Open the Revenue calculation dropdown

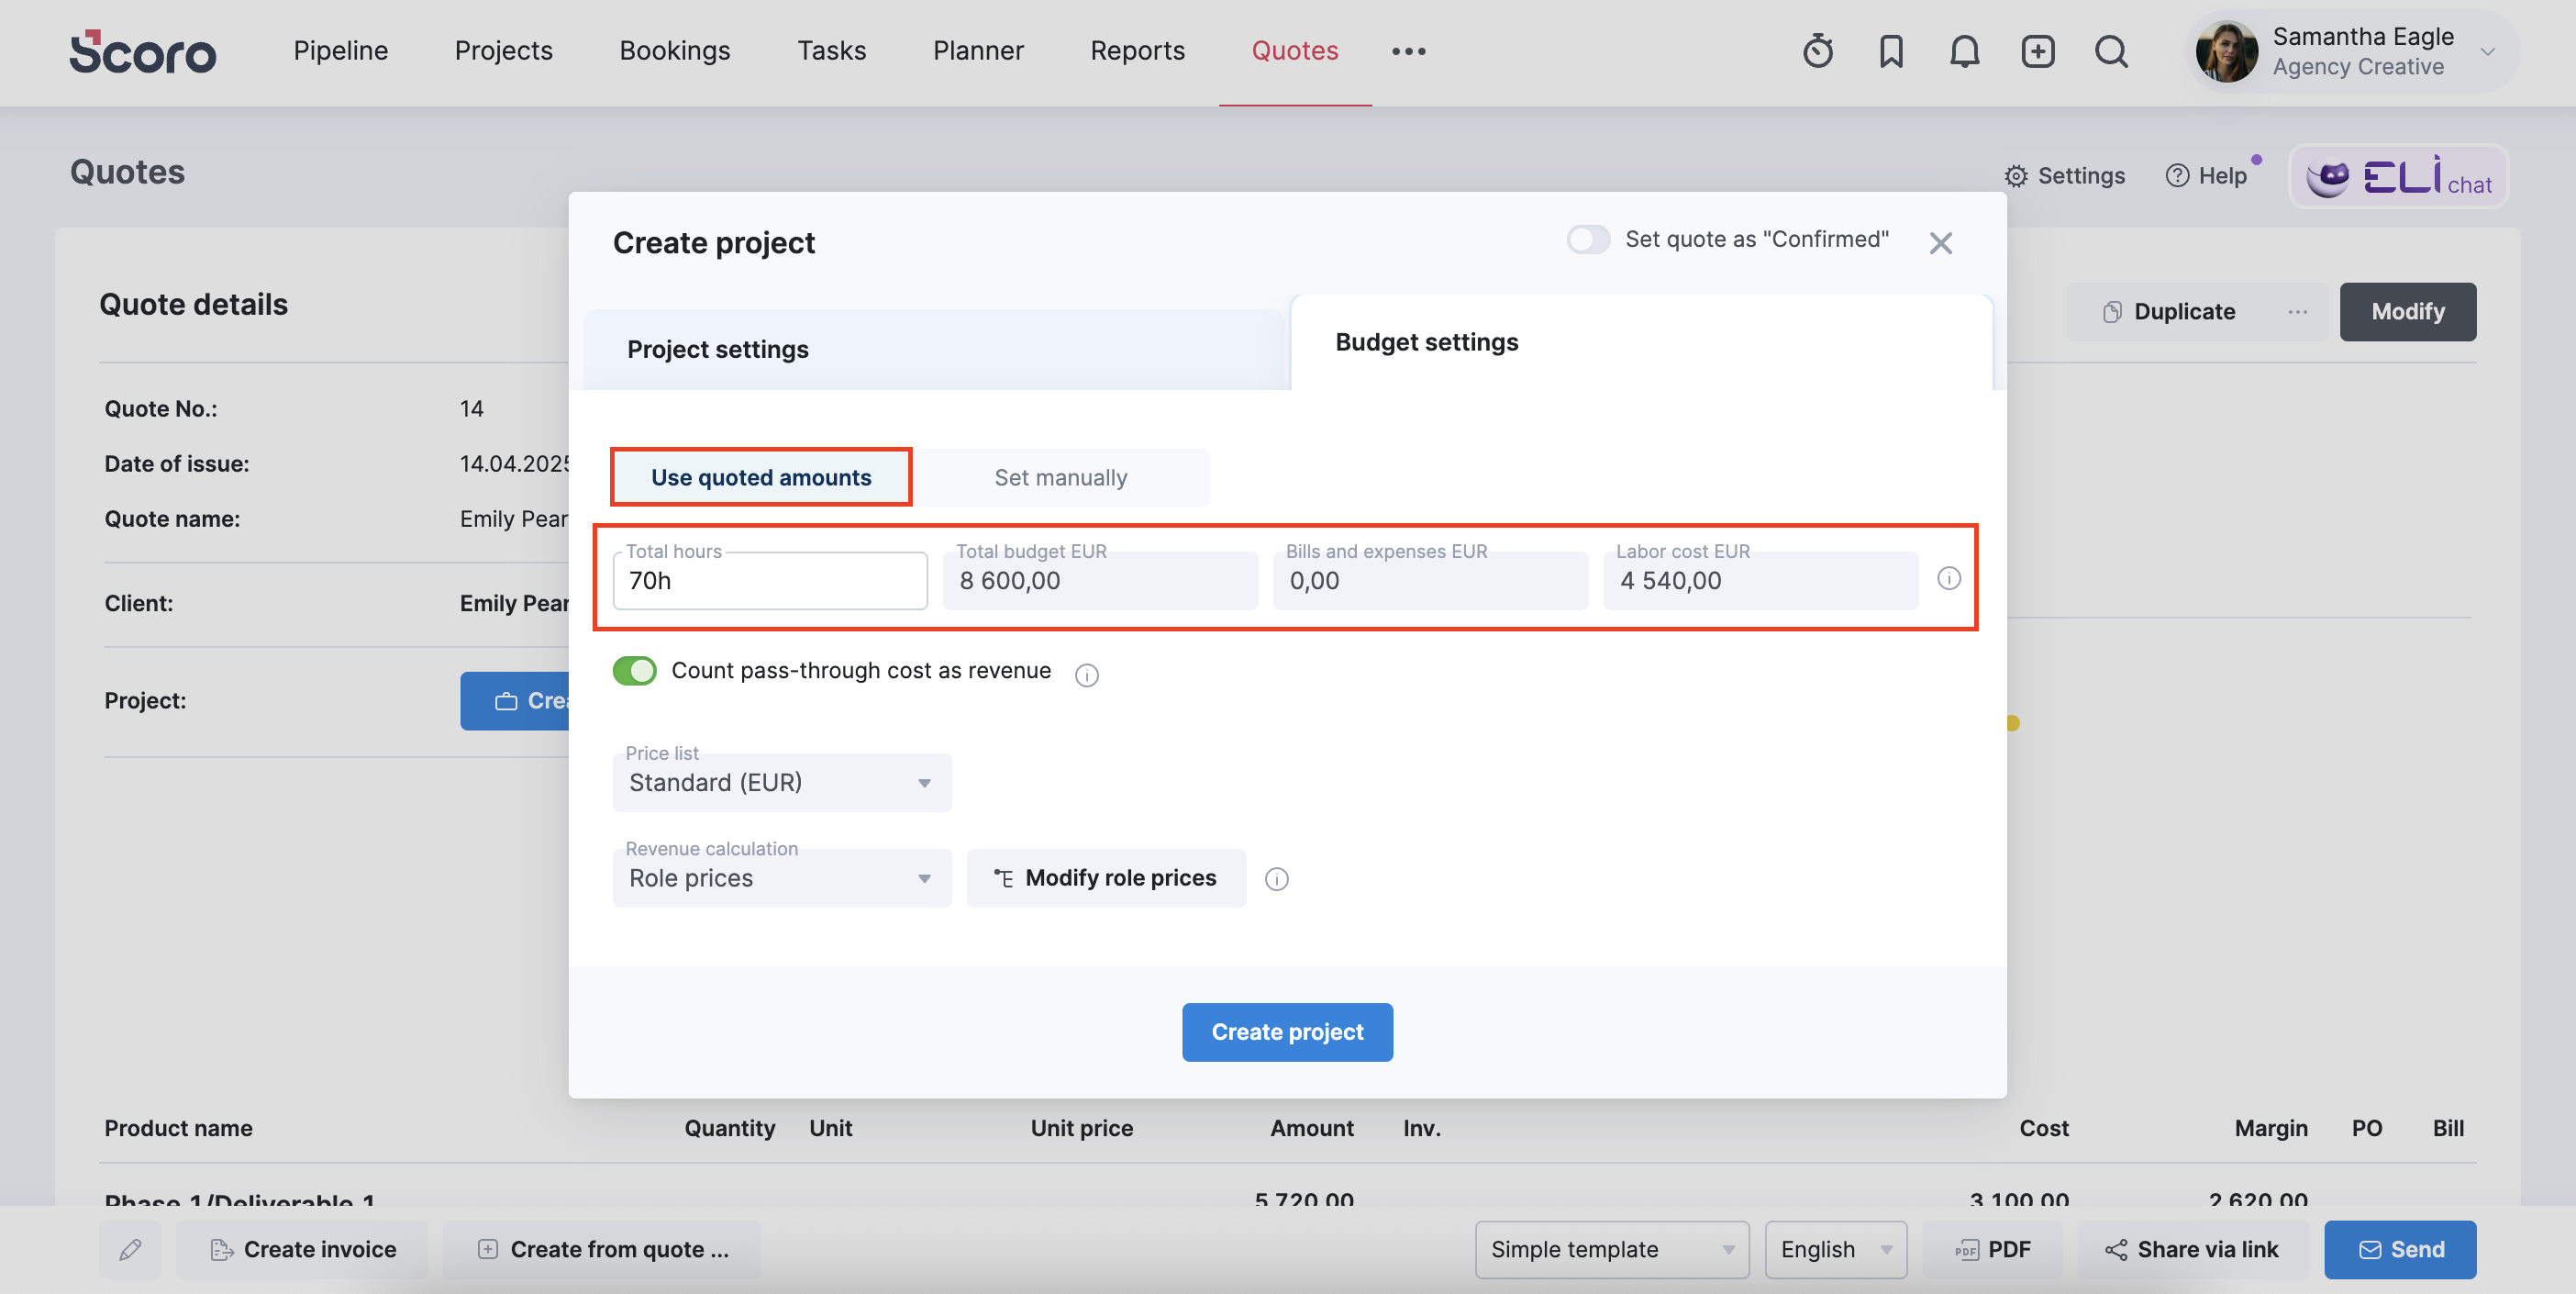[781, 878]
